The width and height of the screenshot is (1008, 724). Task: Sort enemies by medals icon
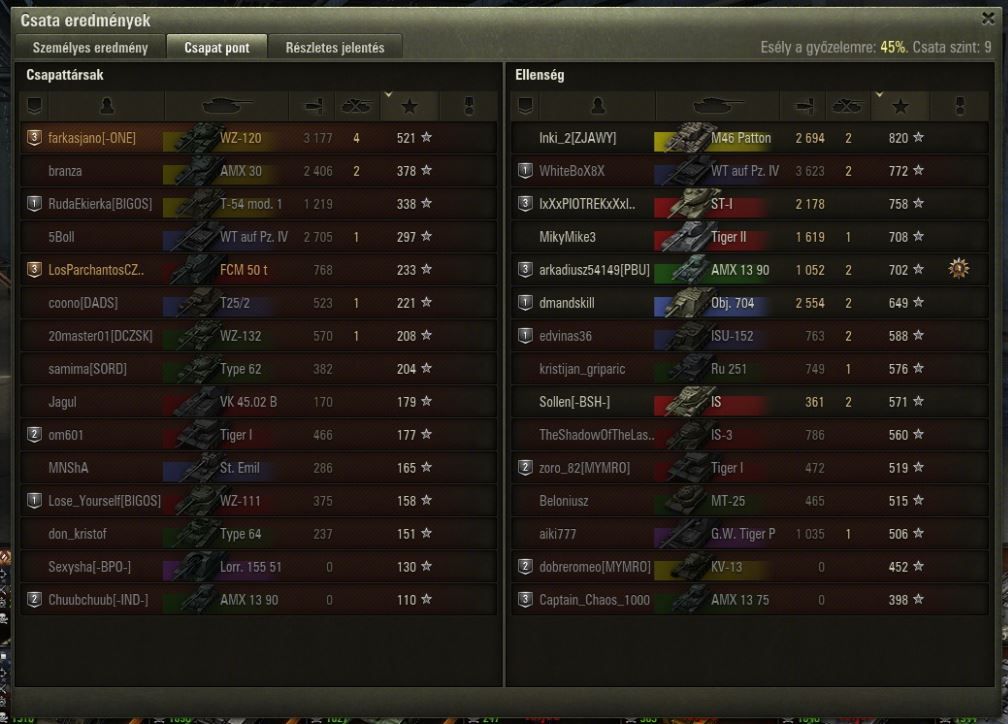(960, 105)
